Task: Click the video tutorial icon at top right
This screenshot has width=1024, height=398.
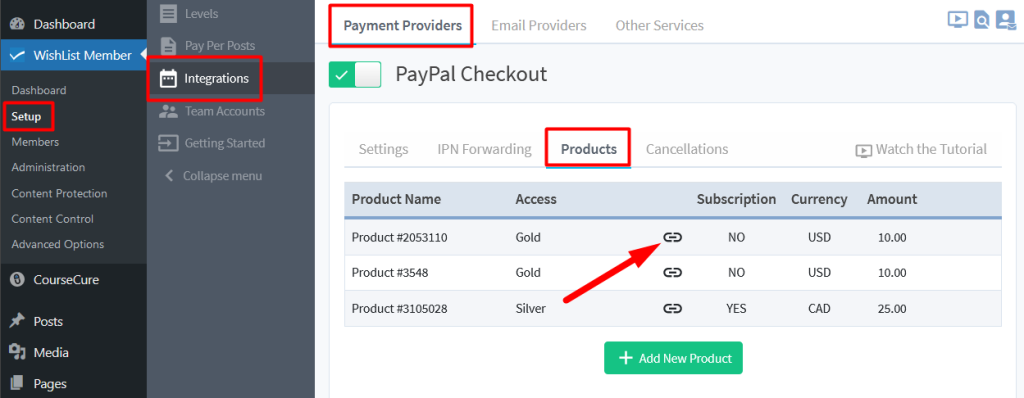Action: [957, 20]
